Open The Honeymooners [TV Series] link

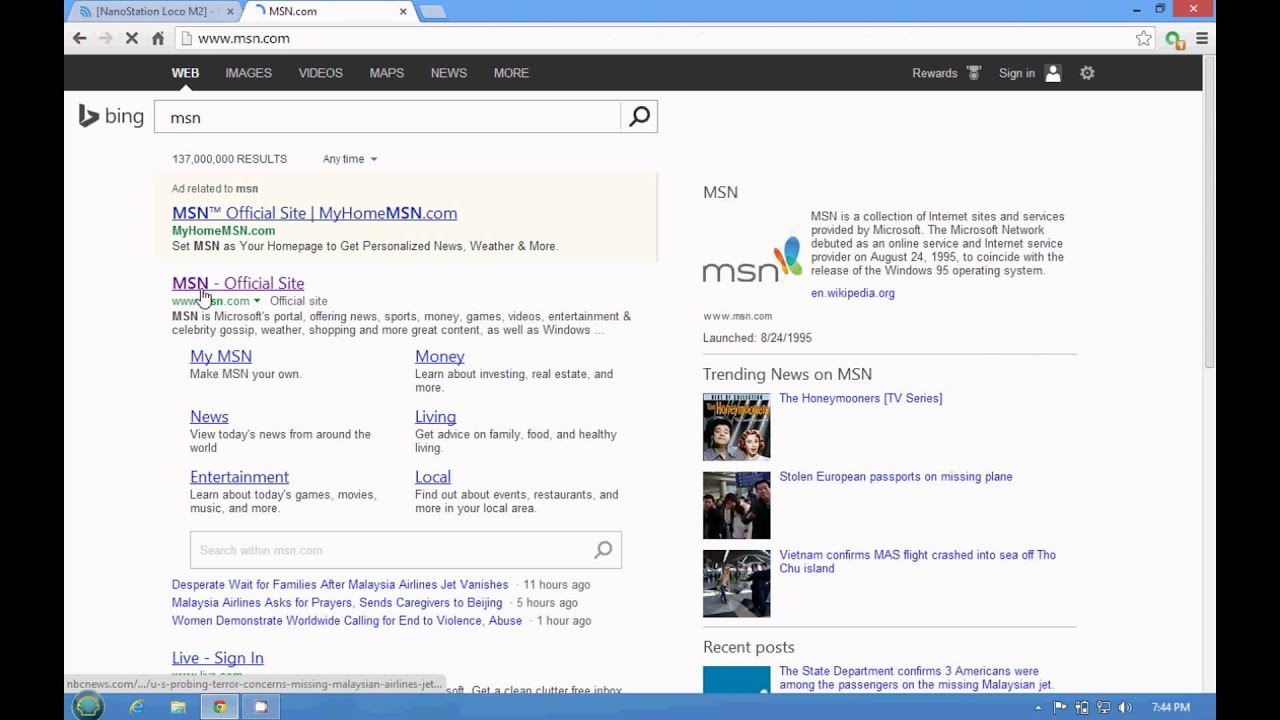pos(861,398)
